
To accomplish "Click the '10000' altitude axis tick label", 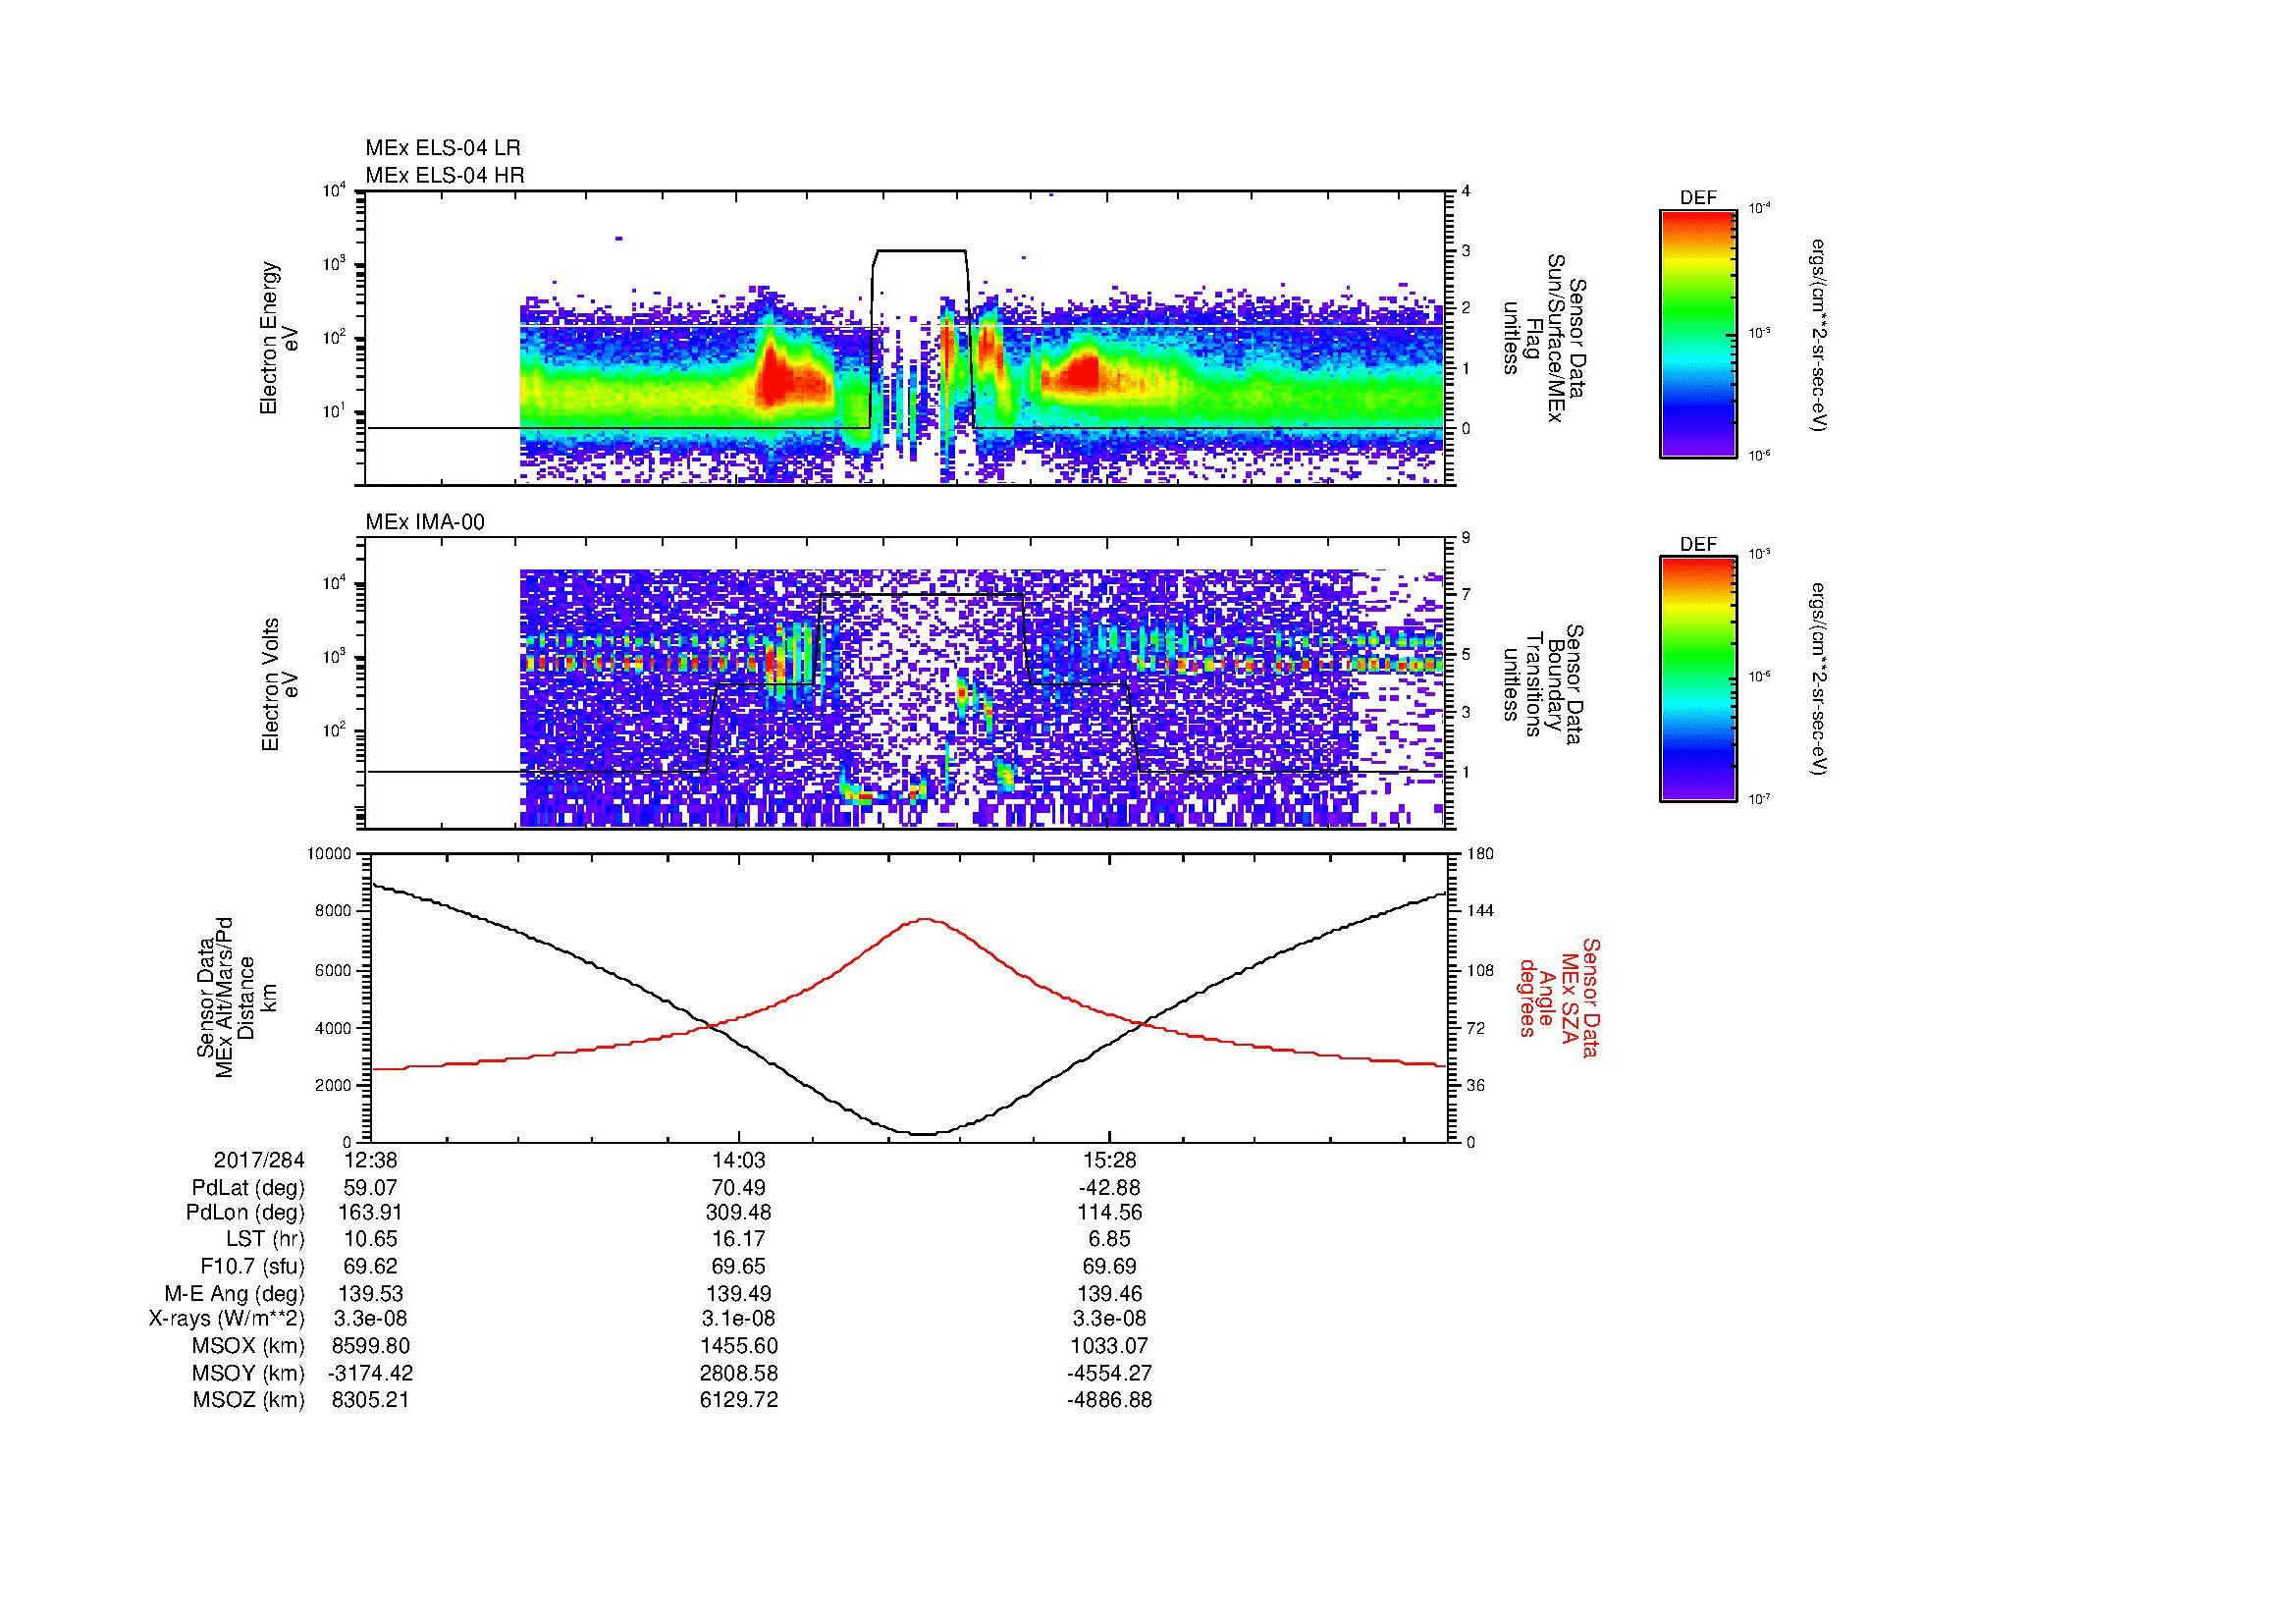I will click(x=331, y=854).
